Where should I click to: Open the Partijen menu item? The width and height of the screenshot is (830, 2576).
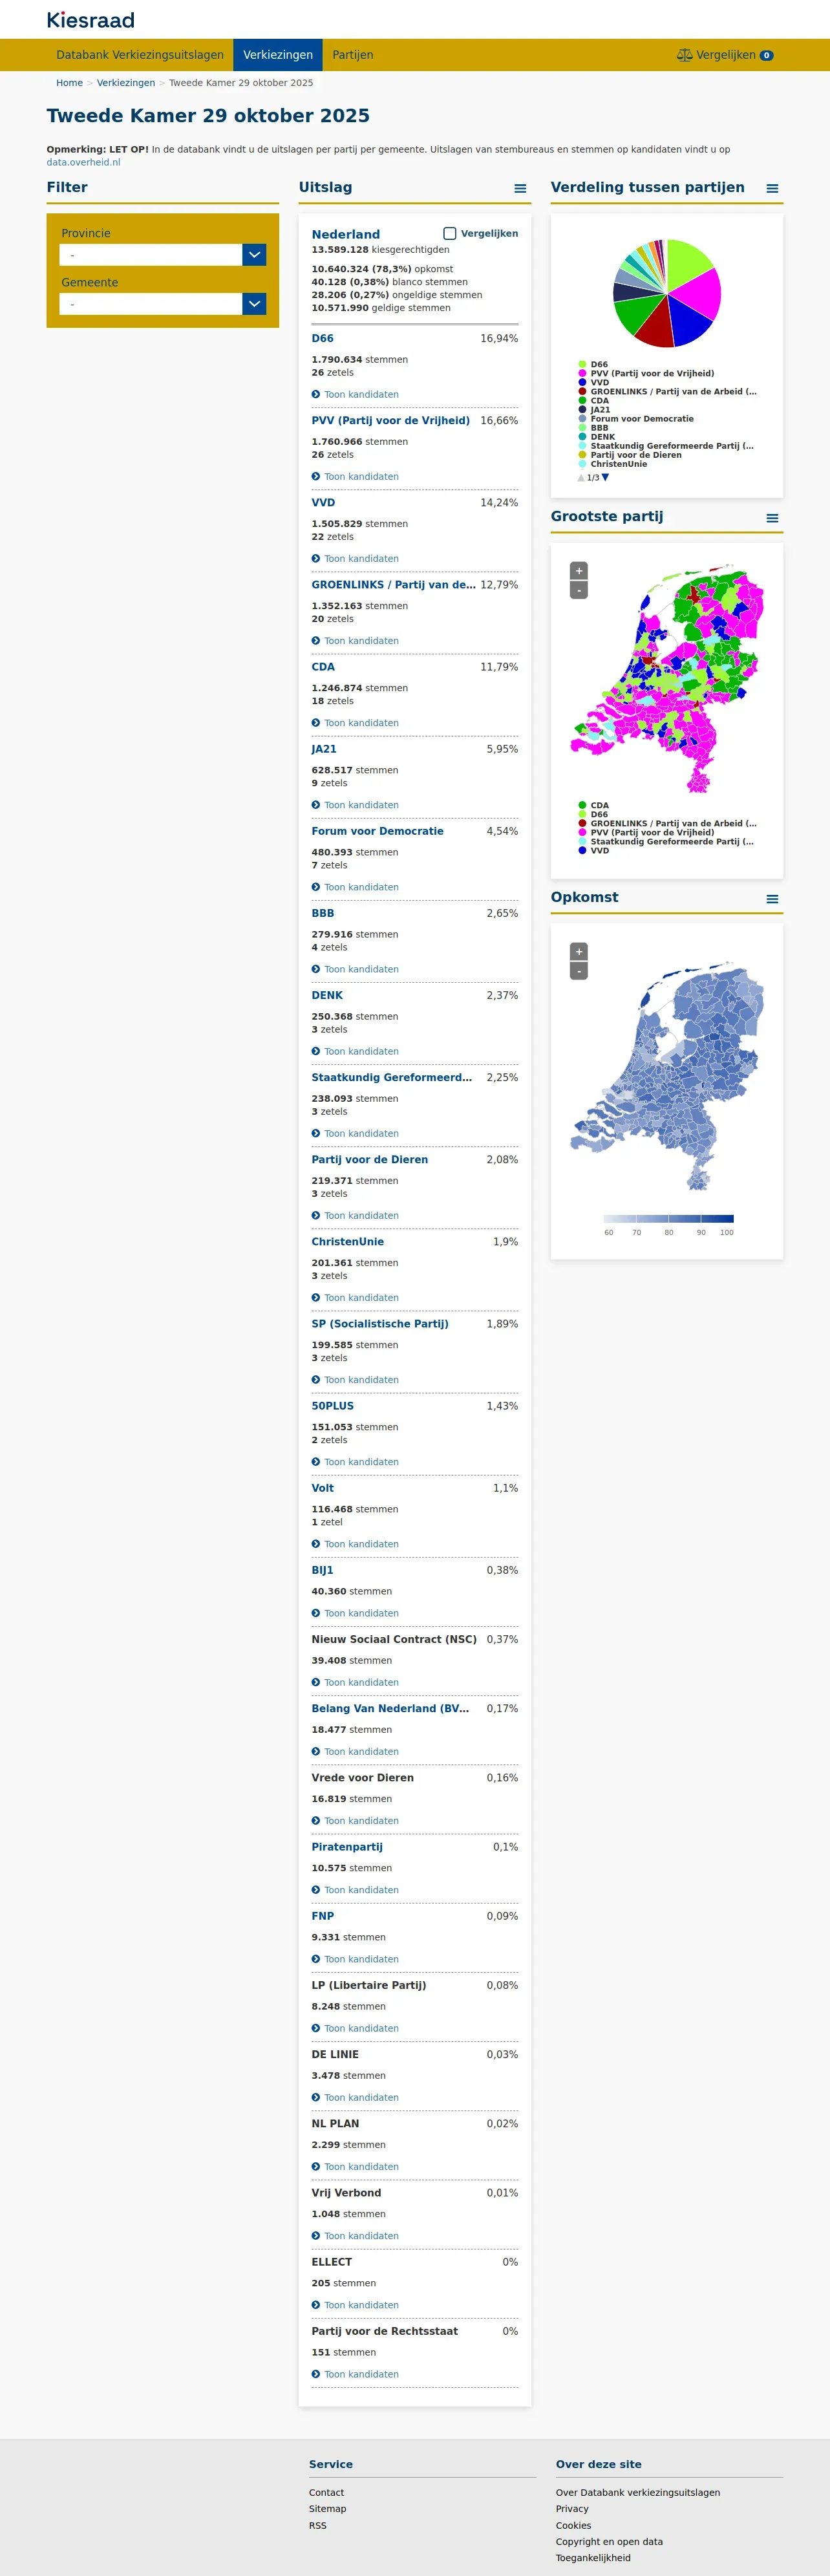pyautogui.click(x=353, y=55)
